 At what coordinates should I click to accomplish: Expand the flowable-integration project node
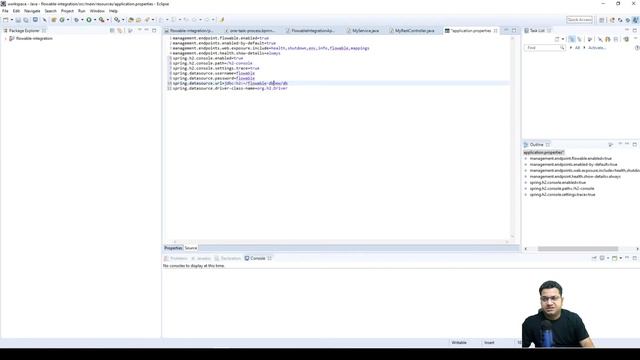[6, 38]
